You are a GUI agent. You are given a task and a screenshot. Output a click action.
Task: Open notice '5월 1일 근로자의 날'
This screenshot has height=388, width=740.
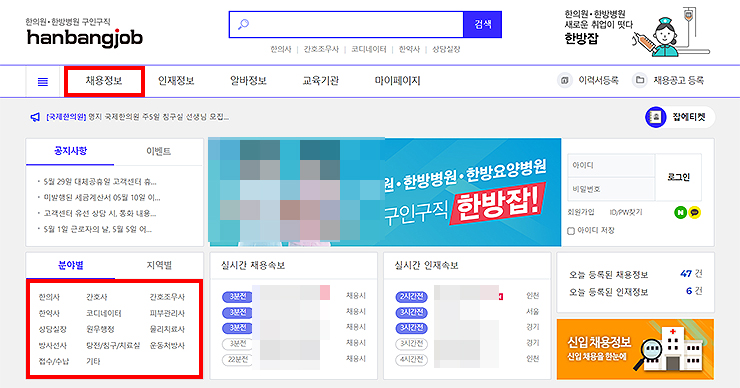(x=97, y=230)
